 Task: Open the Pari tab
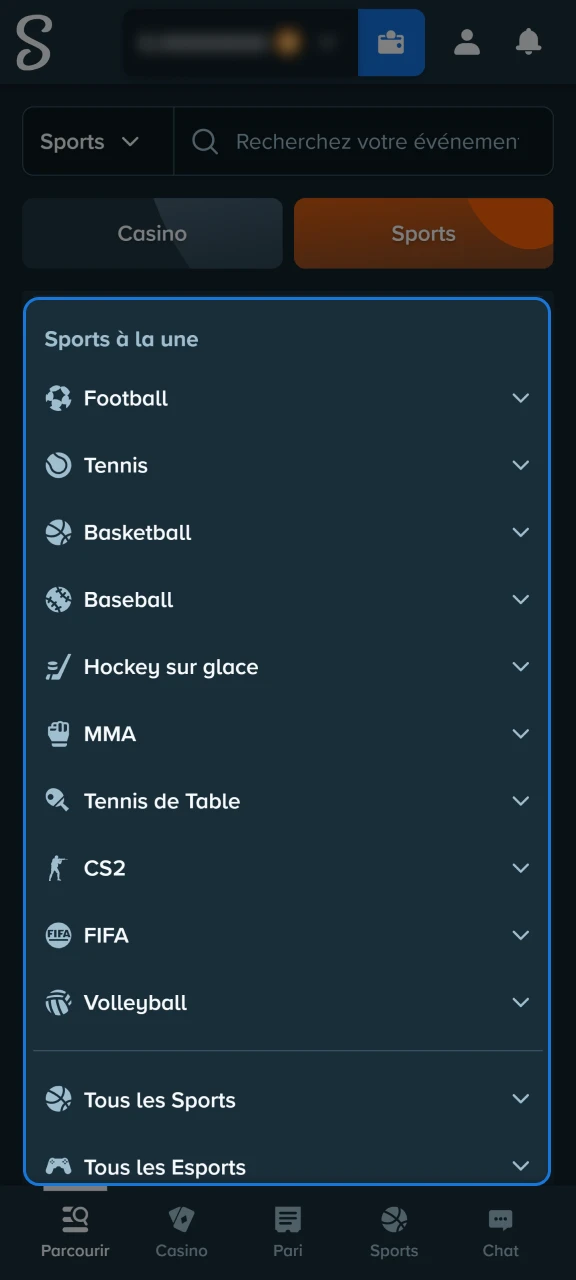tap(287, 1230)
